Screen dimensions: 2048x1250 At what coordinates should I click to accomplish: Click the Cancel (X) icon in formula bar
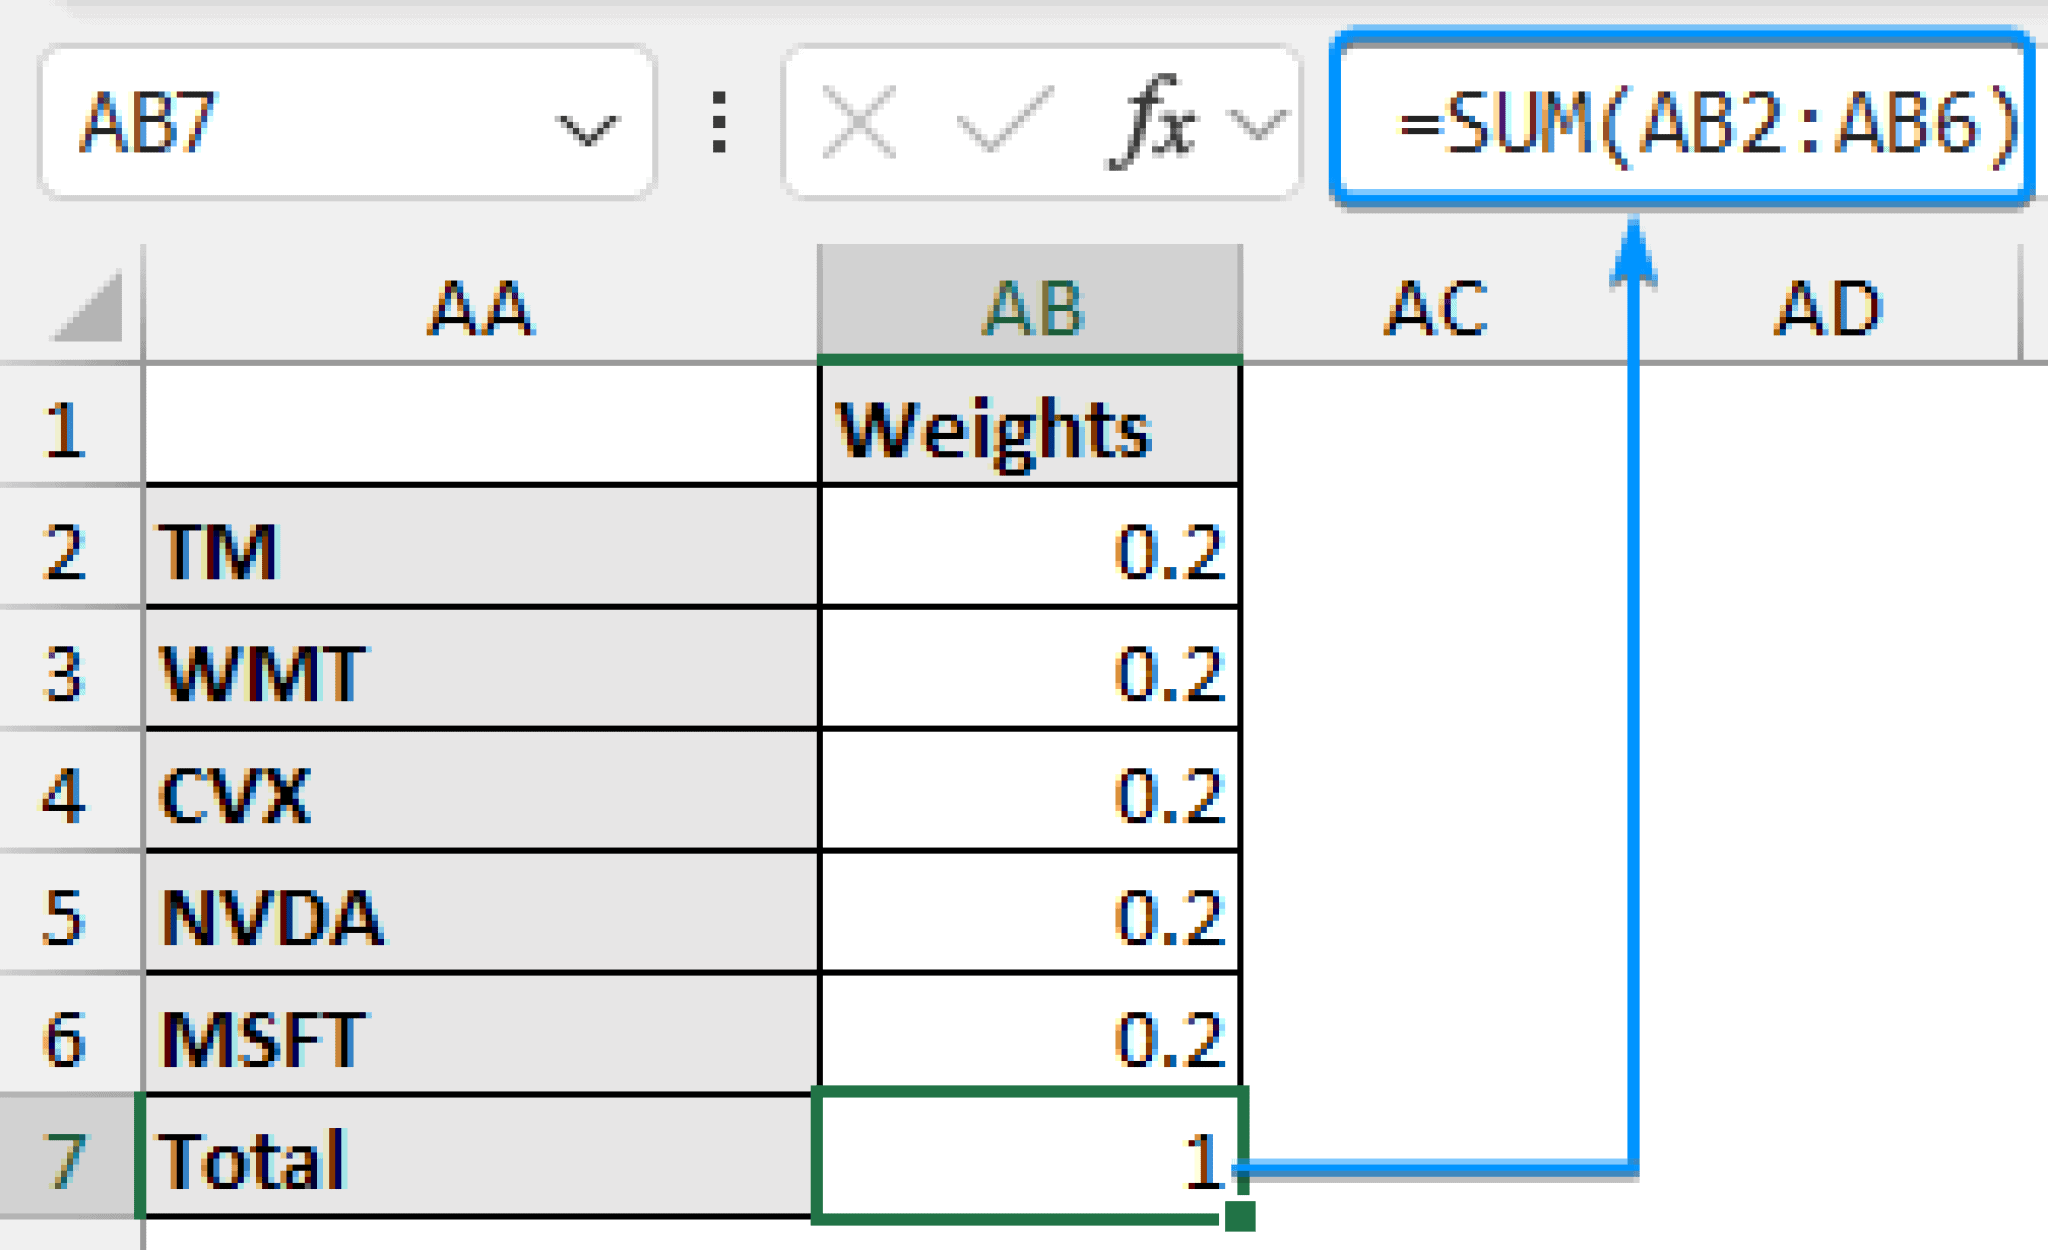(x=856, y=120)
